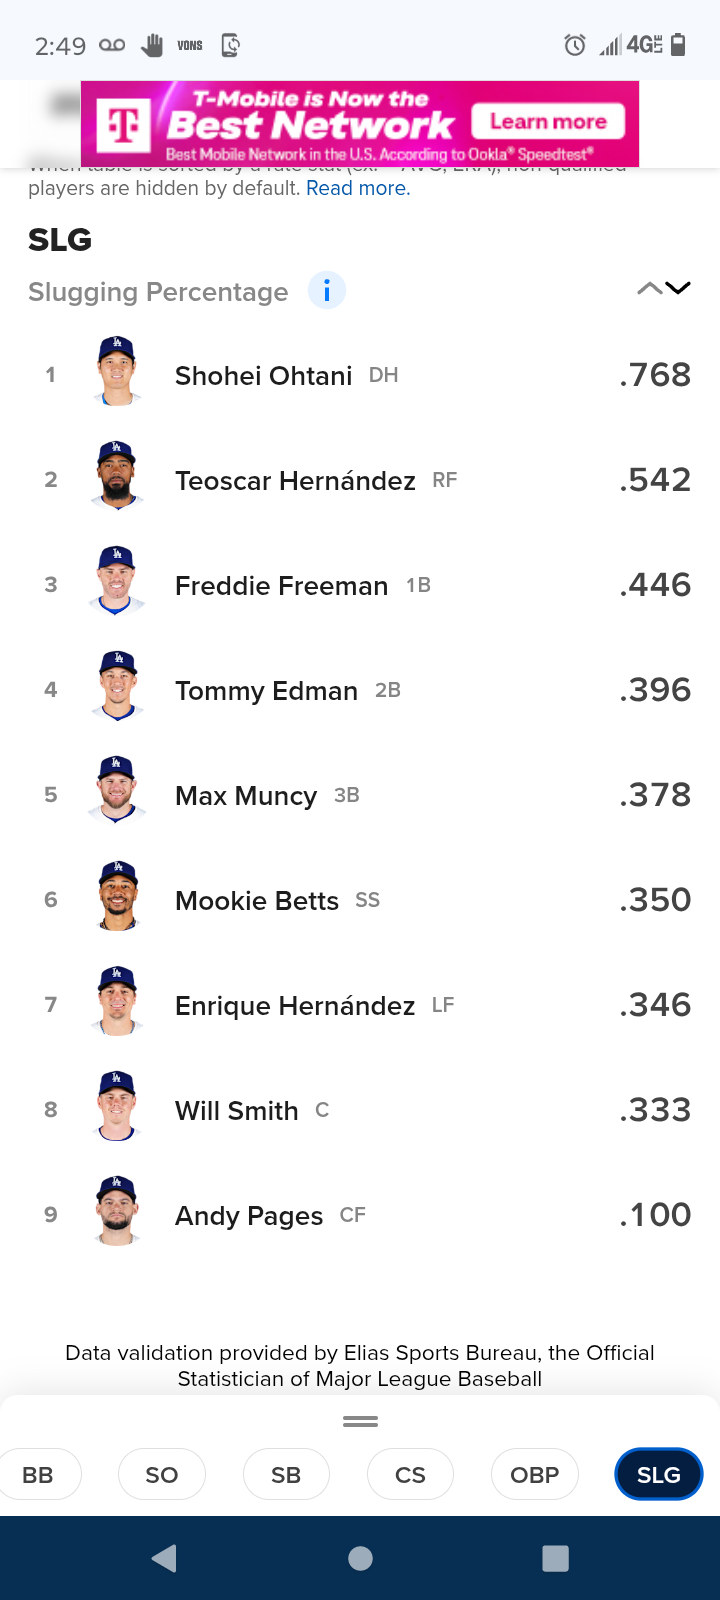
Task: Tap Learn more on T-Mobile ad
Action: click(x=548, y=122)
